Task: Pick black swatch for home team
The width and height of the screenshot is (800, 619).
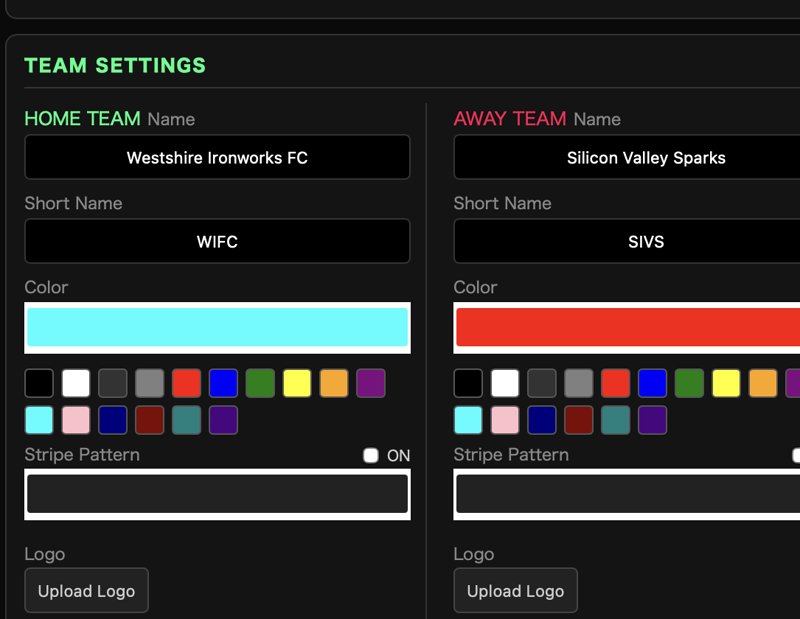Action: 39,383
